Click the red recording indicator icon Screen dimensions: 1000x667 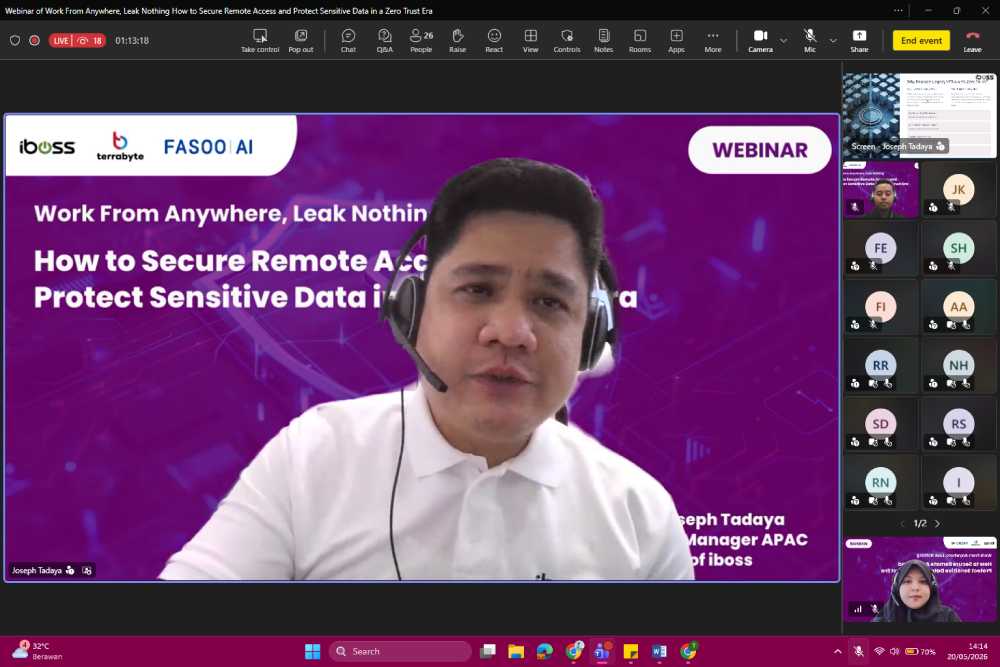click(34, 40)
